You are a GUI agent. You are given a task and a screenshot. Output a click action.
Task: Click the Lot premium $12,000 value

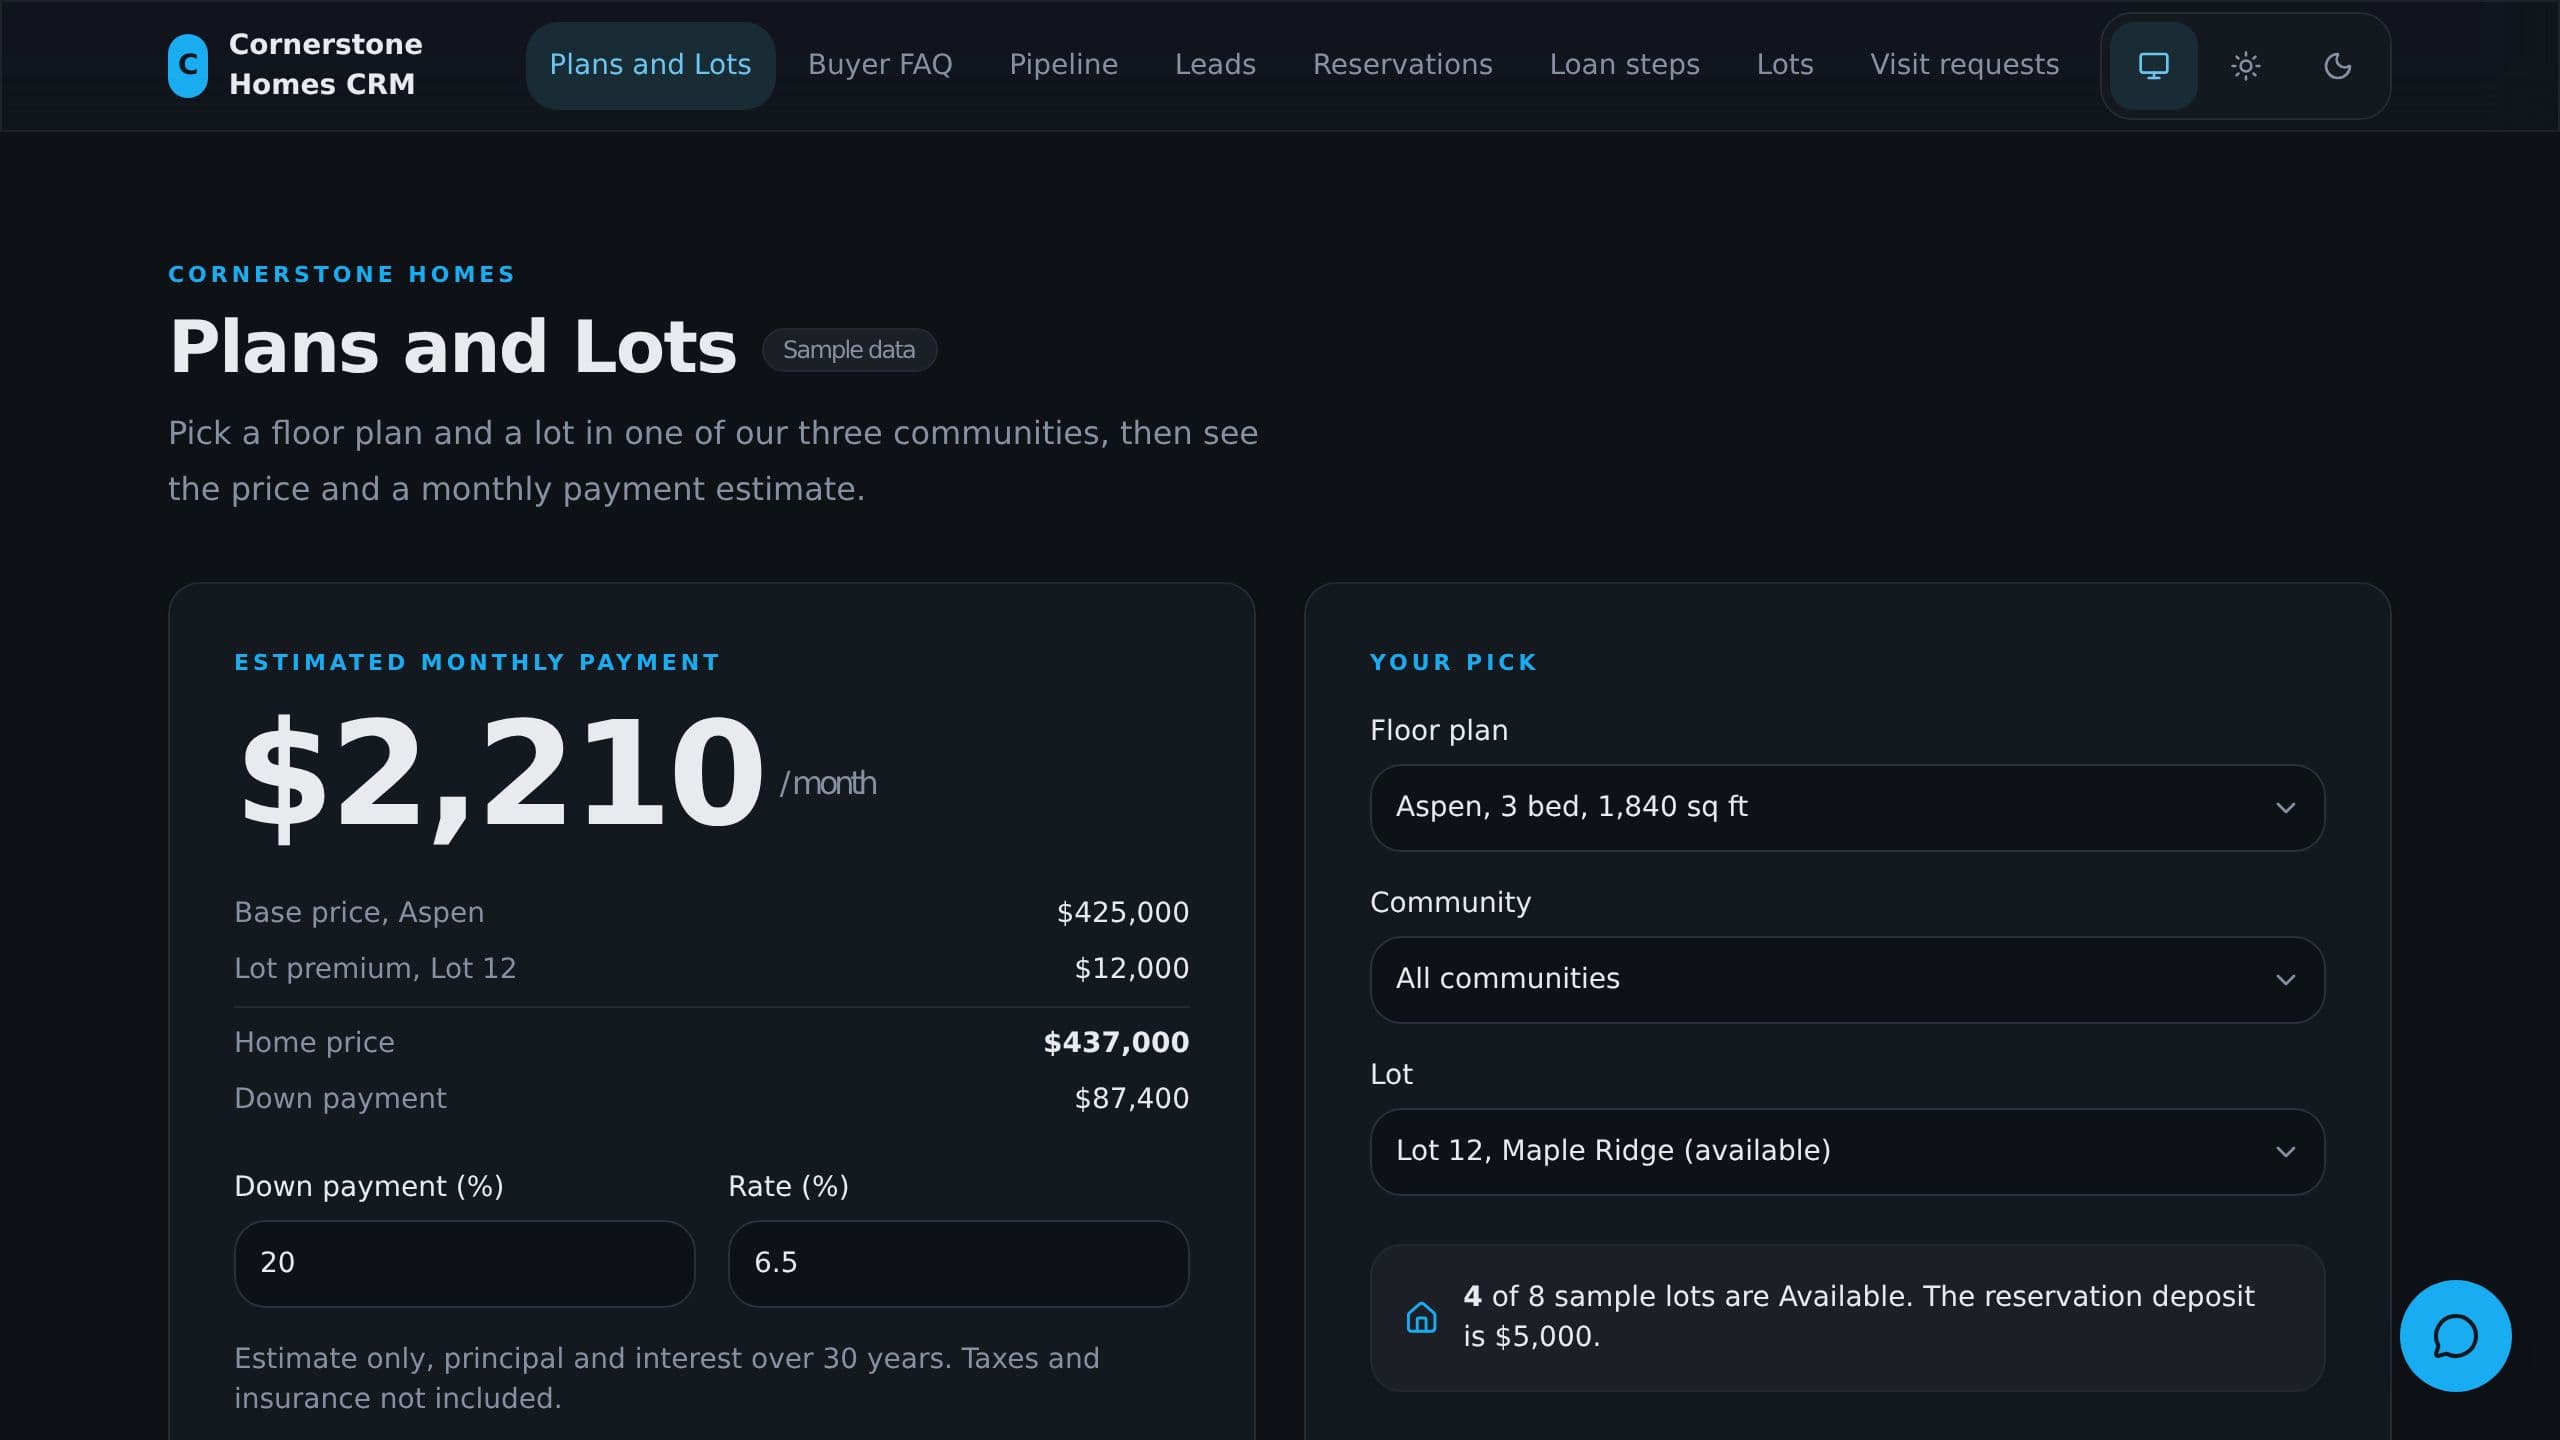coord(1131,968)
